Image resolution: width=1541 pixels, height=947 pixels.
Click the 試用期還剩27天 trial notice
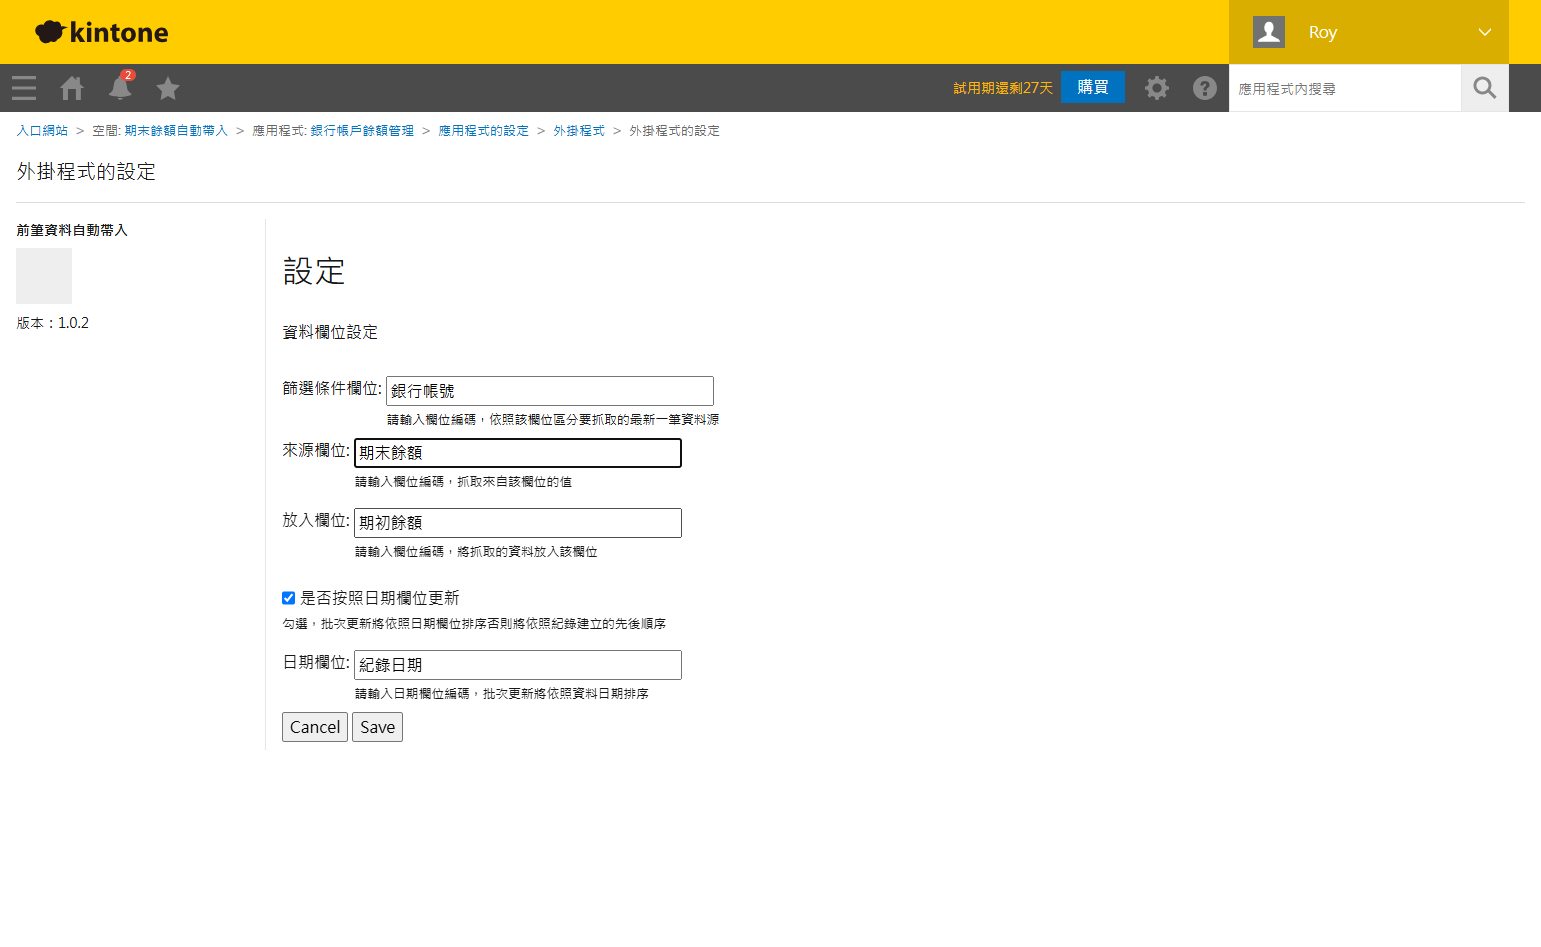(x=1003, y=88)
